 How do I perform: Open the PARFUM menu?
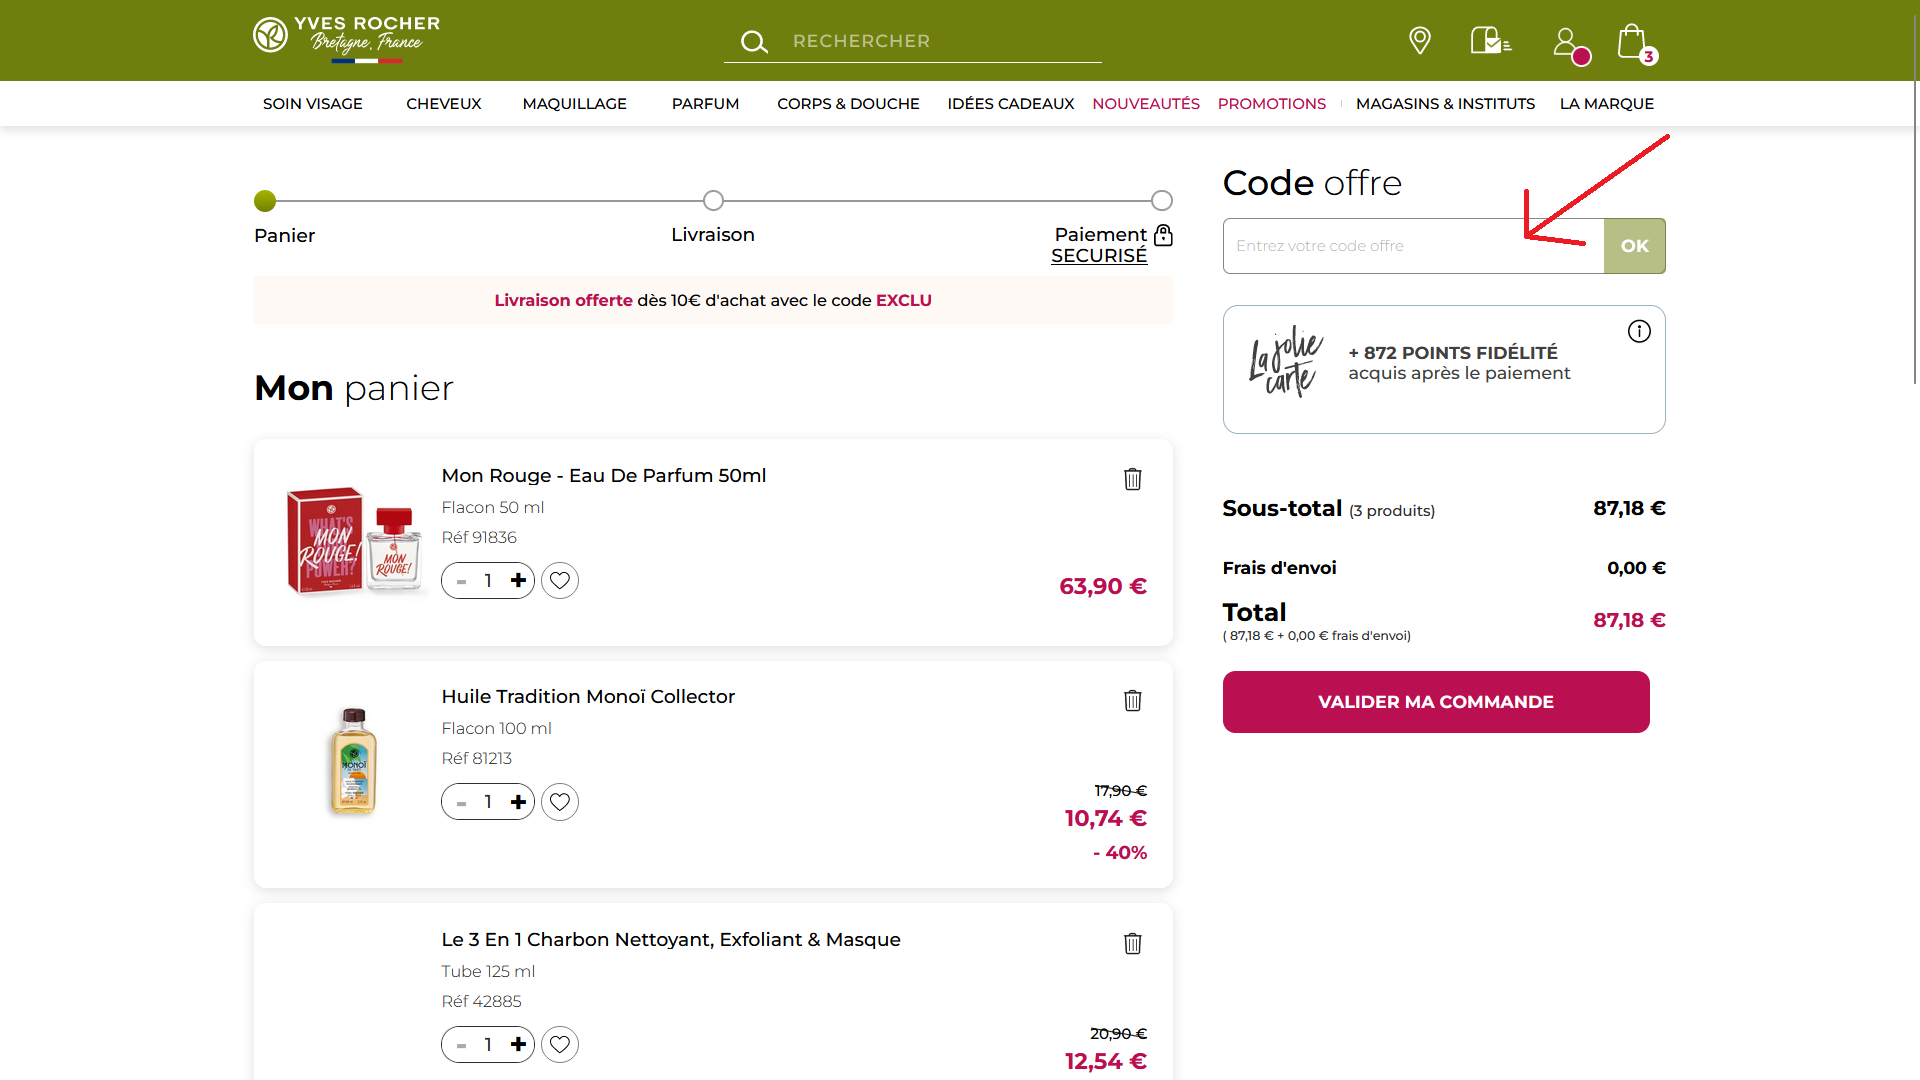pos(706,104)
